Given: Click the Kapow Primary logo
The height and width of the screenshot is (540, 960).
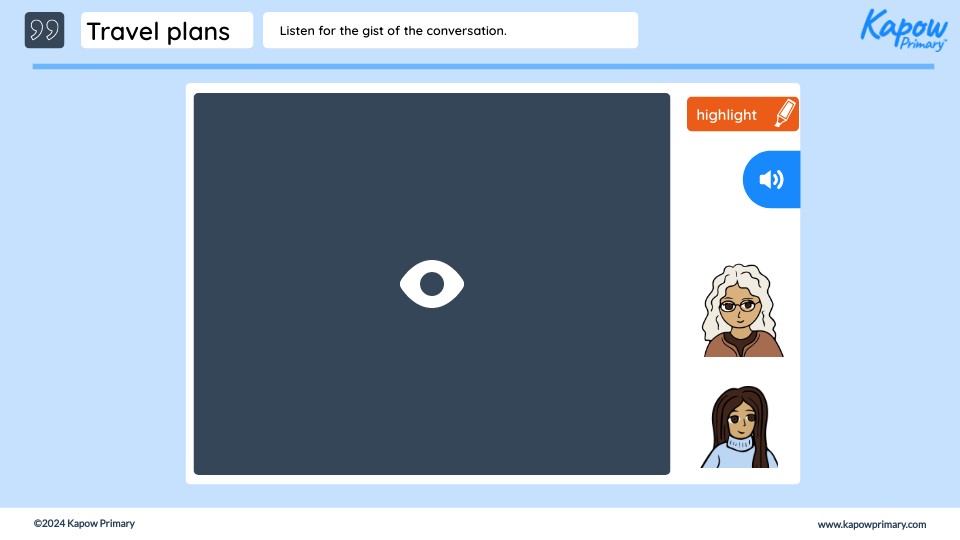Looking at the screenshot, I should (903, 28).
